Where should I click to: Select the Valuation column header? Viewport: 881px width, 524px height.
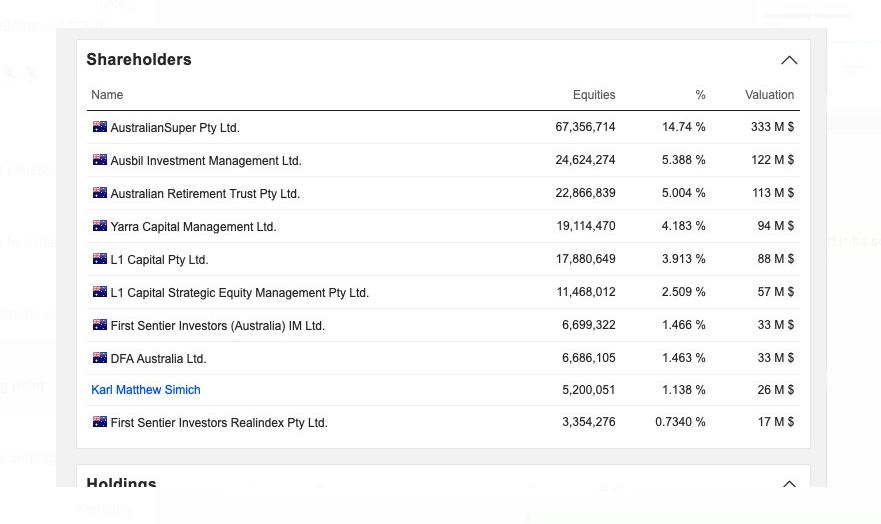click(x=769, y=95)
